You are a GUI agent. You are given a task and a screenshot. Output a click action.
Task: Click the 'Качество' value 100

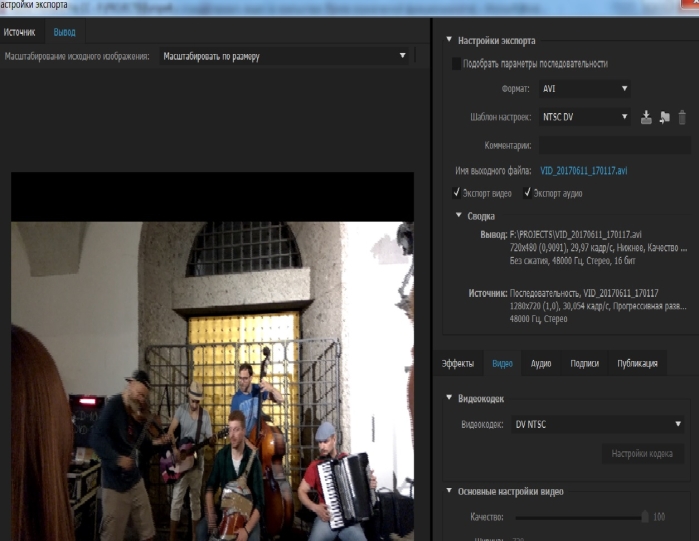(x=659, y=517)
